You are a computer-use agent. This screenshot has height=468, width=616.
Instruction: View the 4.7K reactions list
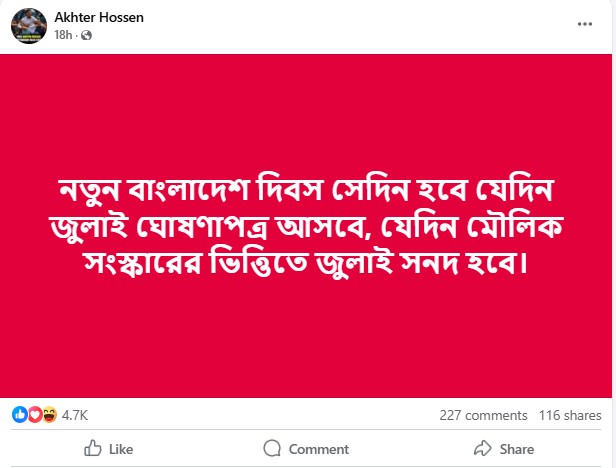[x=75, y=414]
